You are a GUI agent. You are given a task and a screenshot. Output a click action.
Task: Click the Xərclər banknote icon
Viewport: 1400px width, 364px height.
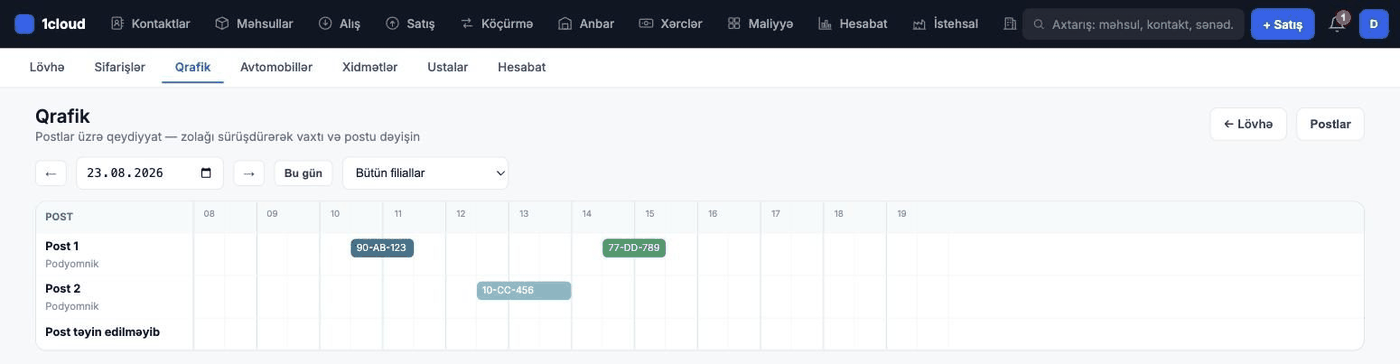pyautogui.click(x=646, y=23)
